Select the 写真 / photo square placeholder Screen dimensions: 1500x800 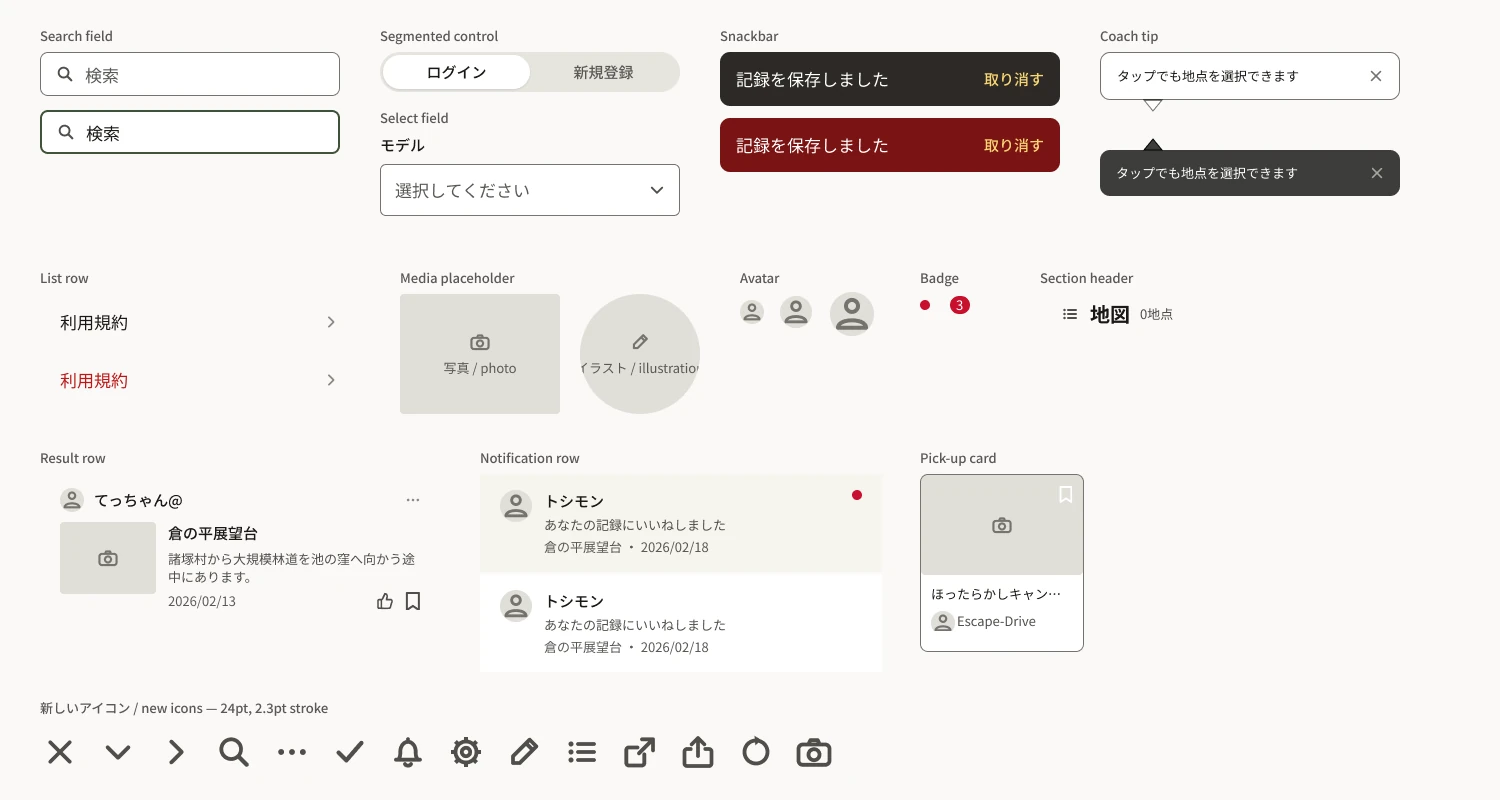coord(480,354)
